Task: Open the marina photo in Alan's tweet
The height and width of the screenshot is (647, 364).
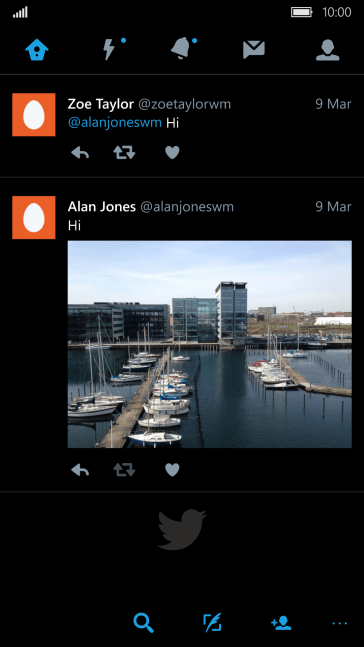Action: click(x=210, y=344)
